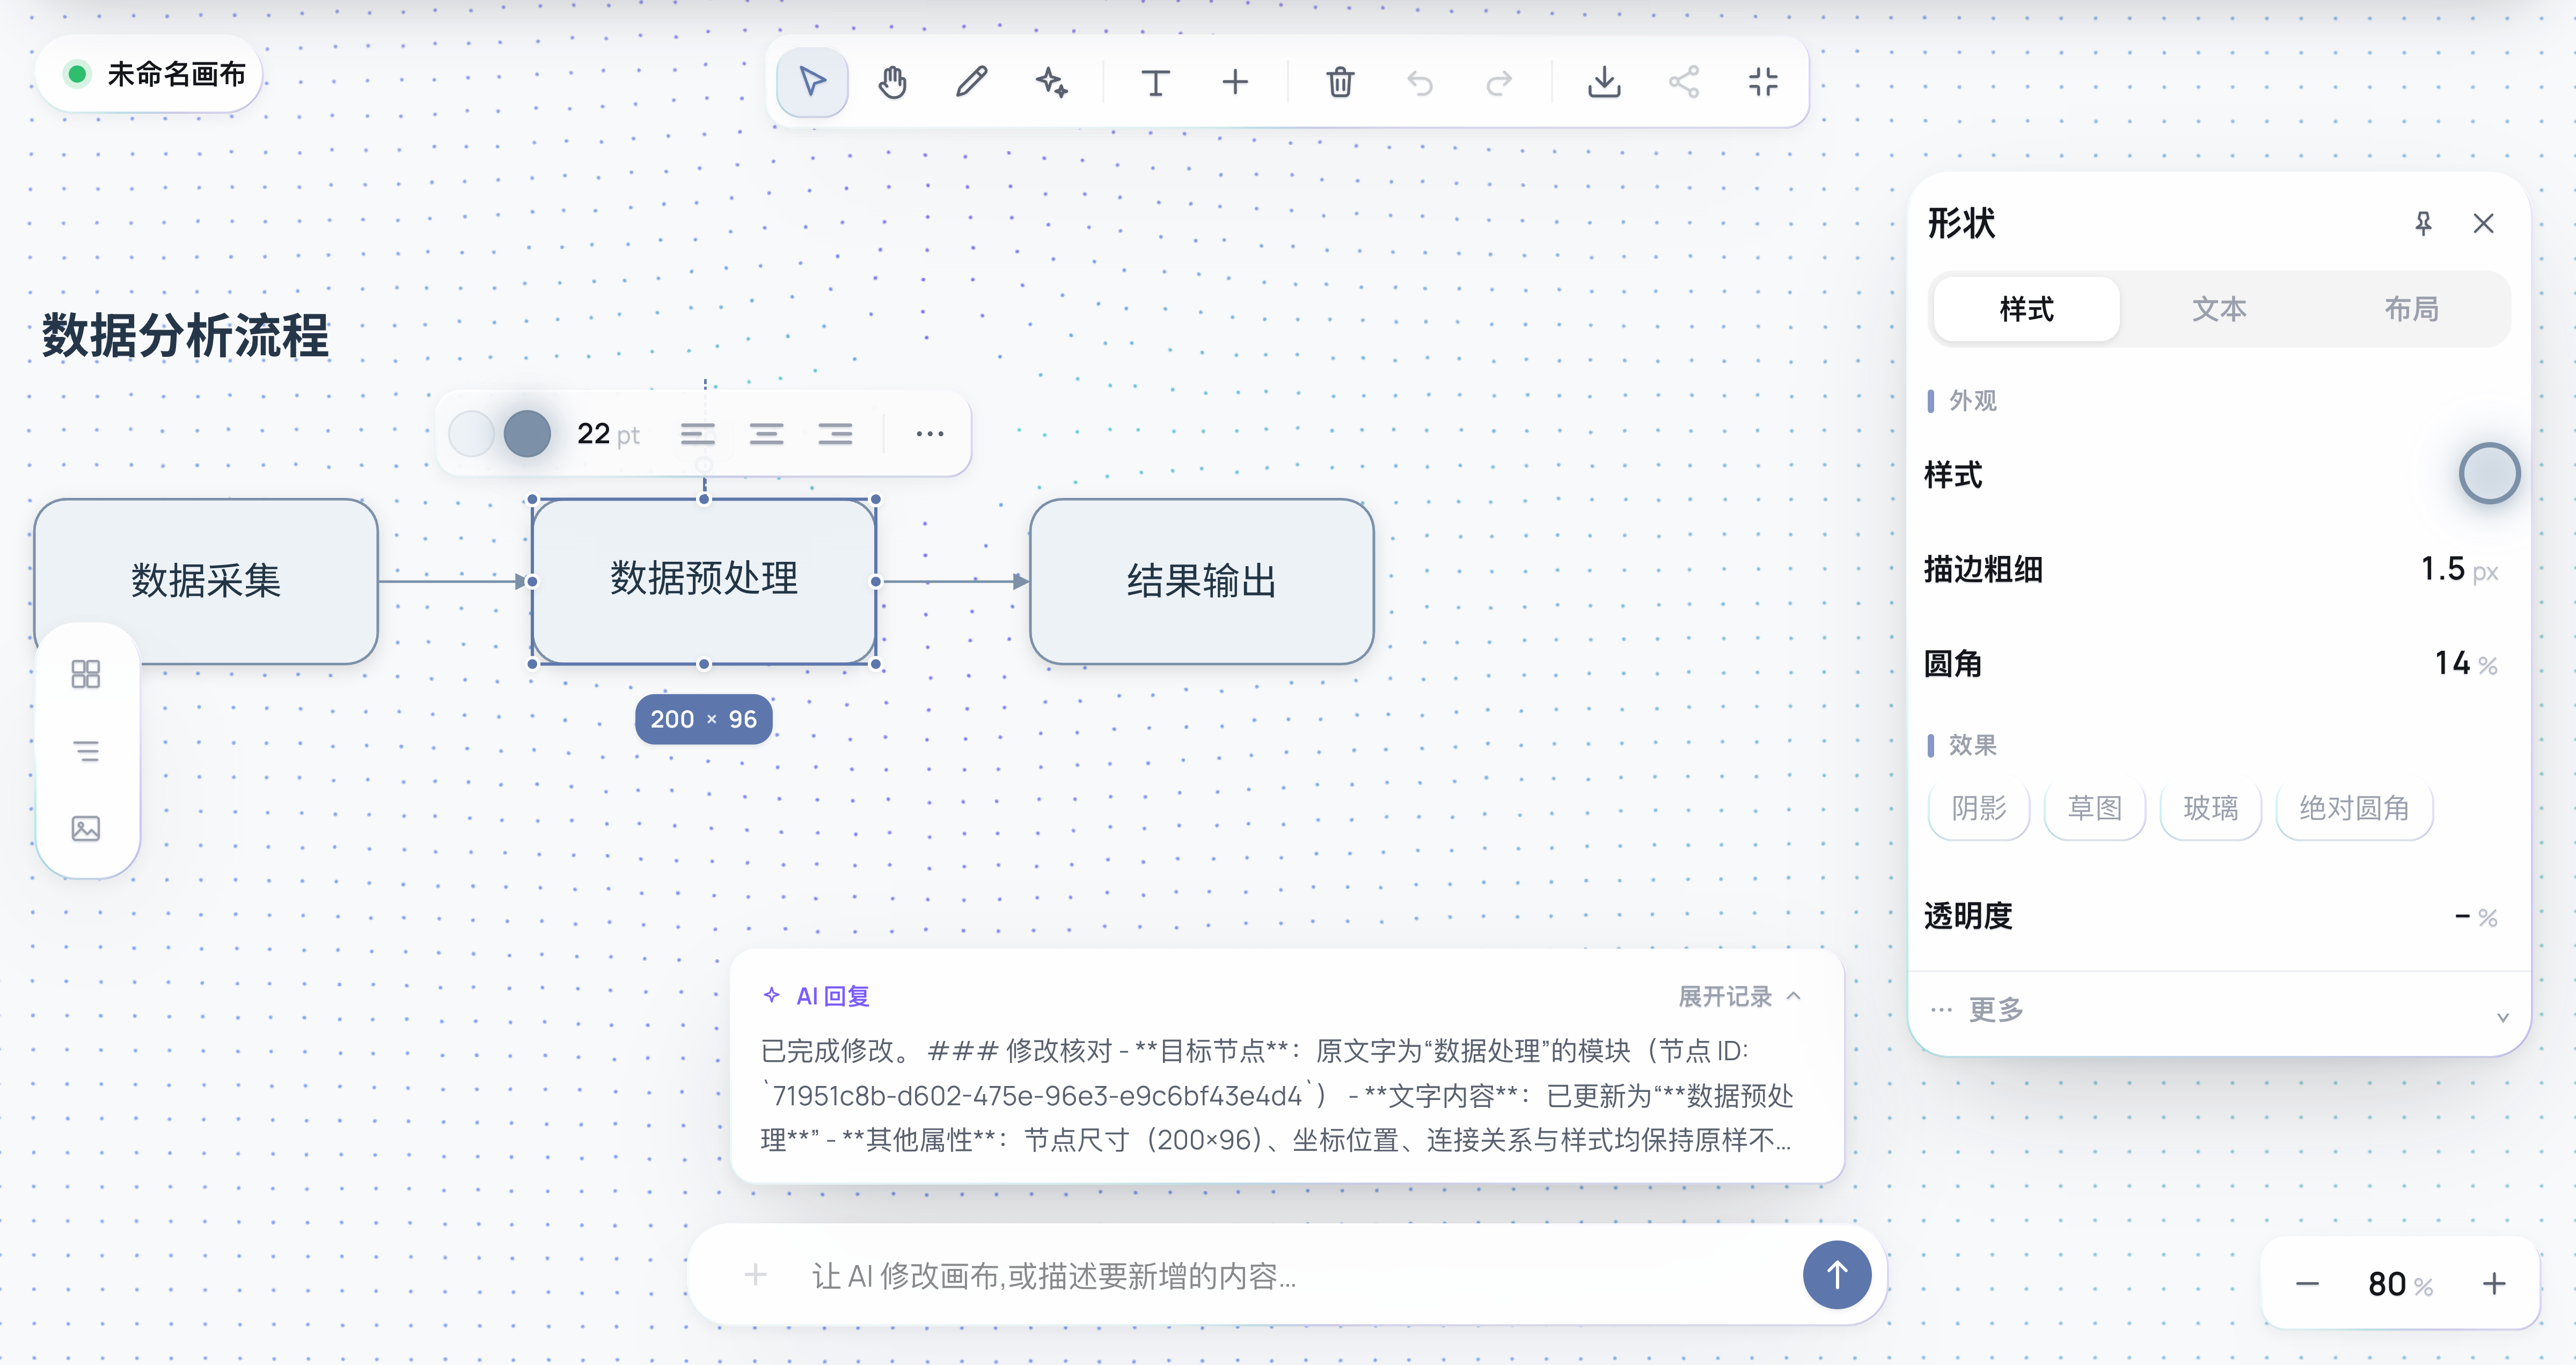Download the canvas via export icon
Viewport: 2576px width, 1365px height.
click(1604, 82)
